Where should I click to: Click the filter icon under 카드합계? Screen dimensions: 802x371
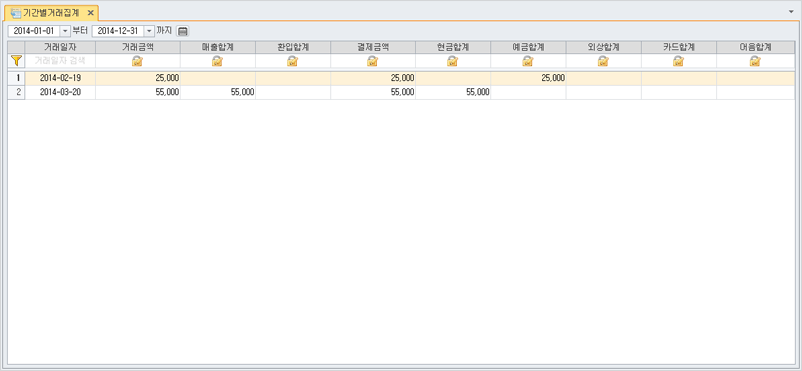pos(678,61)
